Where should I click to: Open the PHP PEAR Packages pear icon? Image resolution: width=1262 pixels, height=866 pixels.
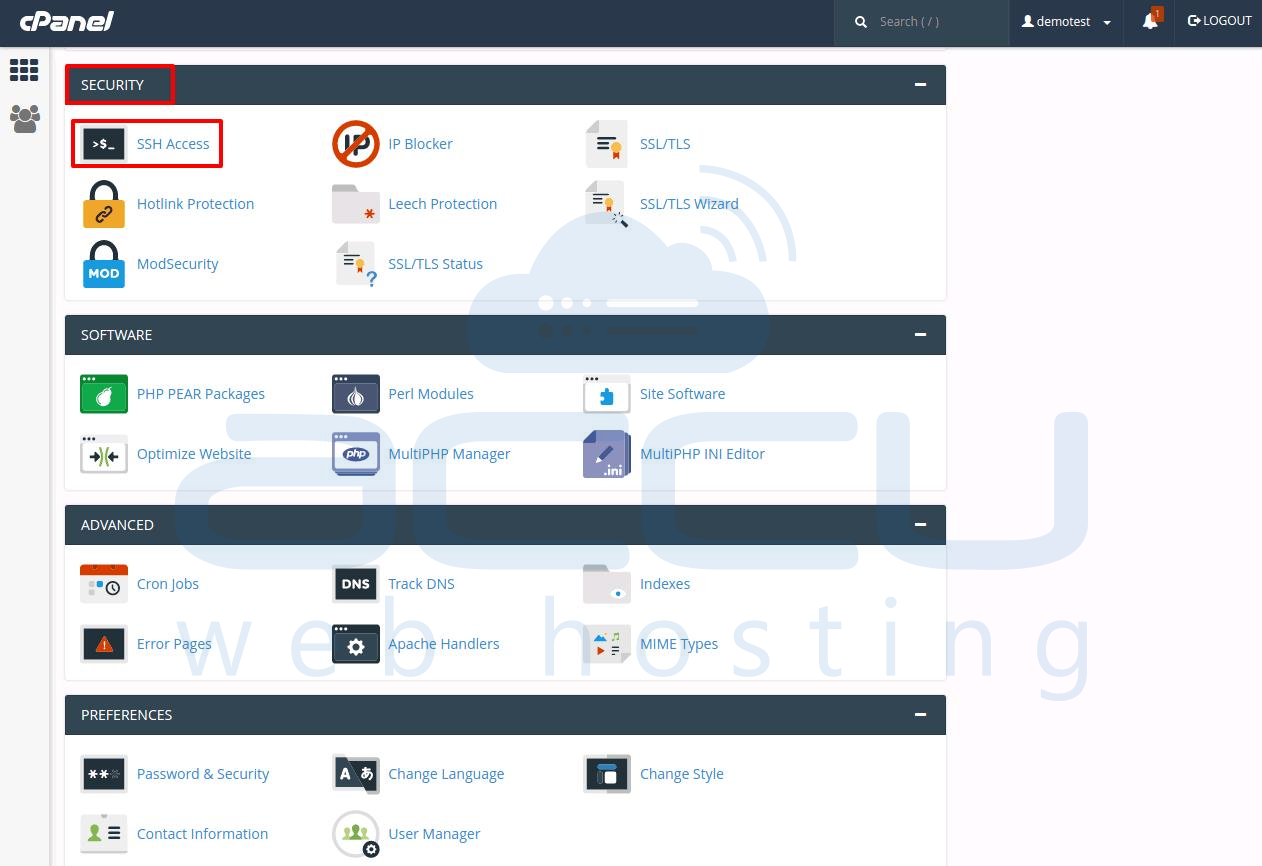point(104,394)
